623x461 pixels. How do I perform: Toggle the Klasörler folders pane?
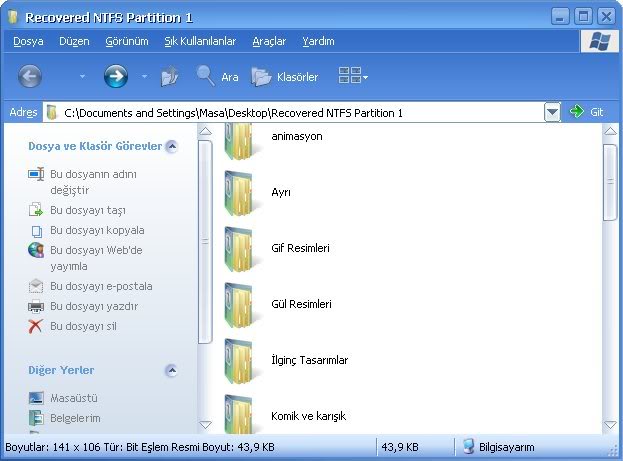(285, 76)
